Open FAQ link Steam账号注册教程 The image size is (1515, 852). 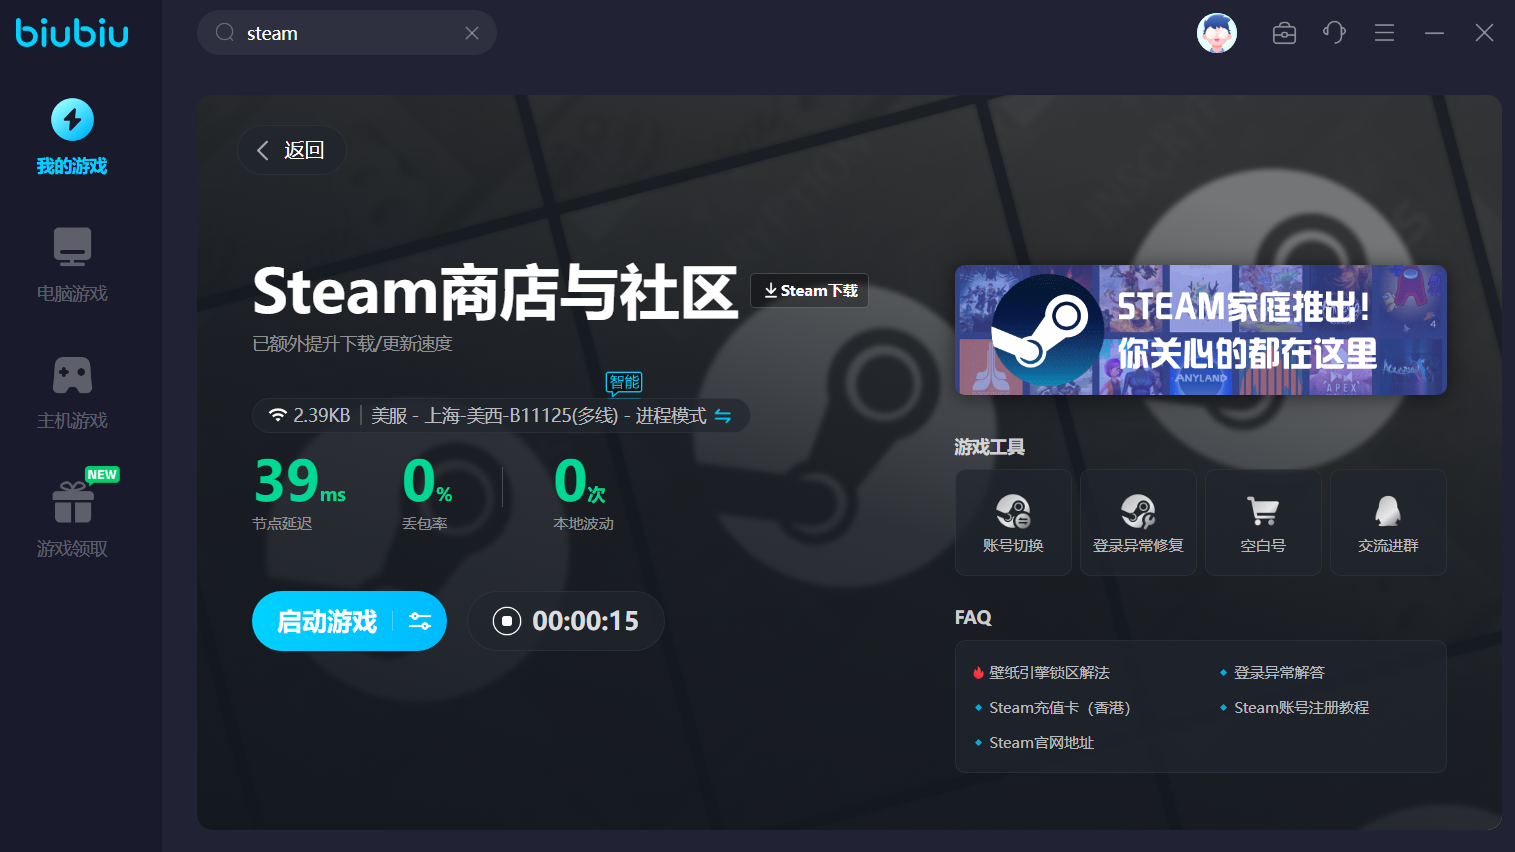[x=1301, y=707]
